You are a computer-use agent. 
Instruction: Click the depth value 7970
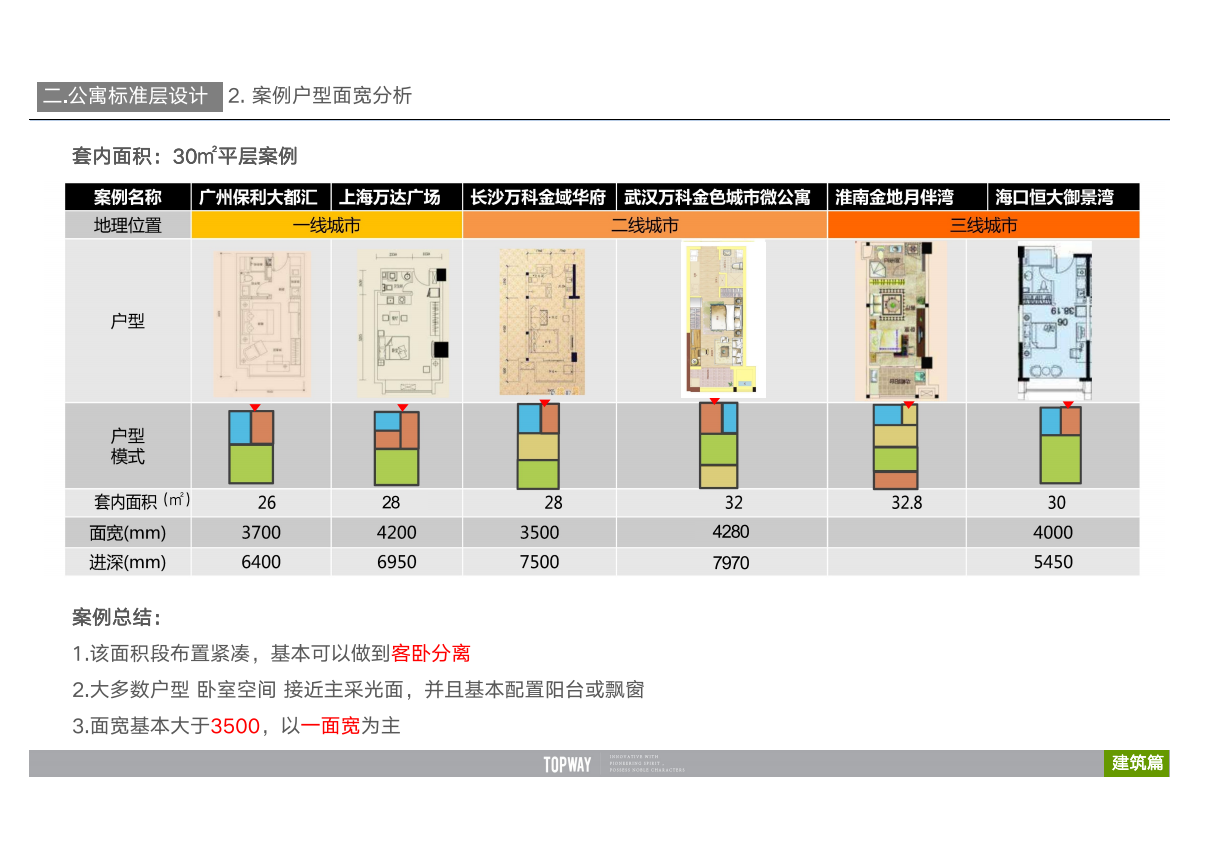(x=731, y=563)
